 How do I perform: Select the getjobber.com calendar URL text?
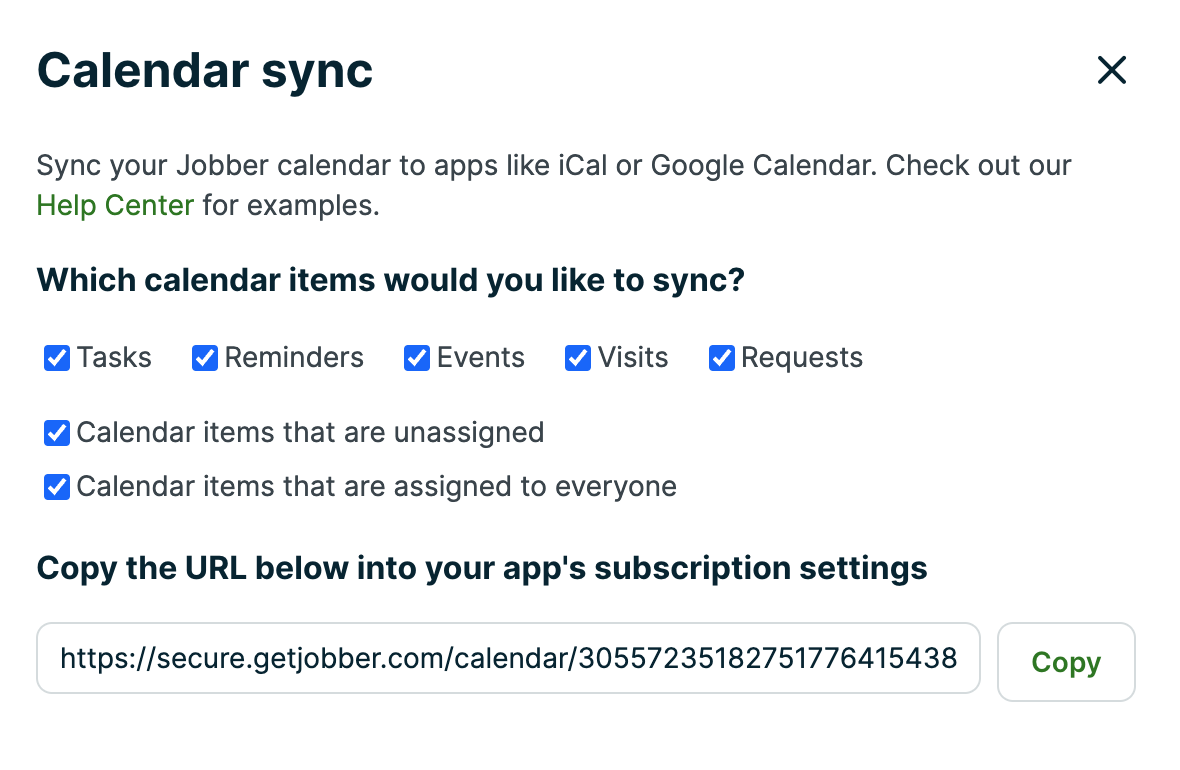click(508, 658)
